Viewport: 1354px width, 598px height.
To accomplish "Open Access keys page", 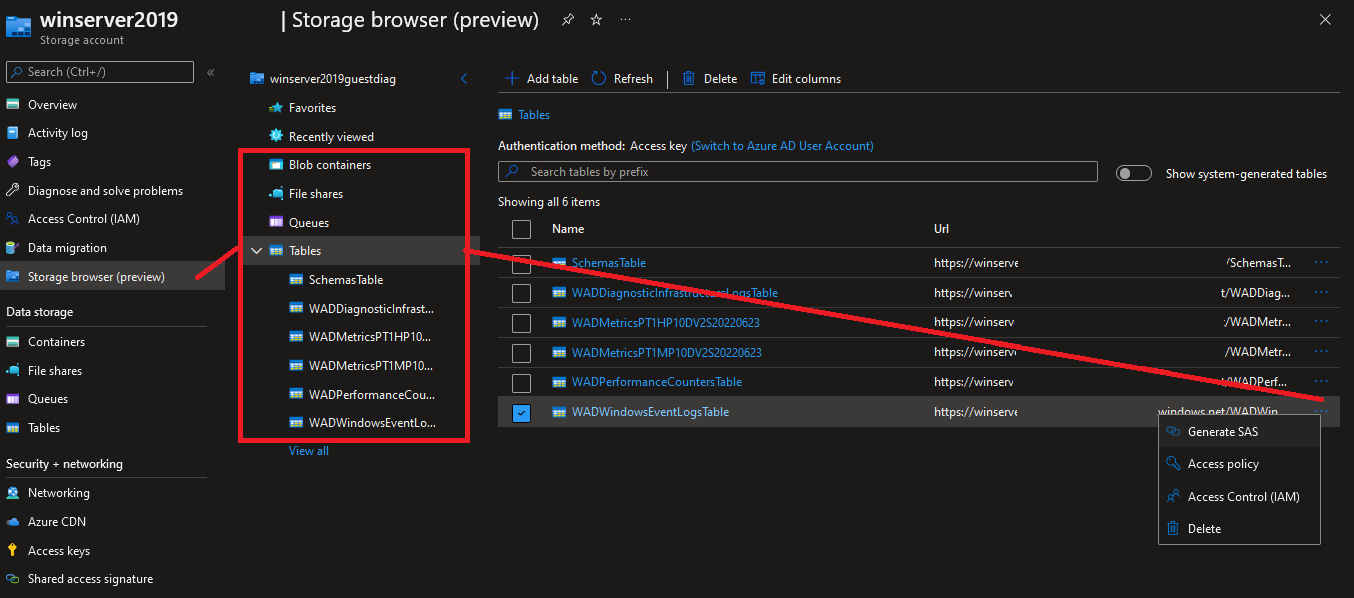I will pyautogui.click(x=58, y=551).
